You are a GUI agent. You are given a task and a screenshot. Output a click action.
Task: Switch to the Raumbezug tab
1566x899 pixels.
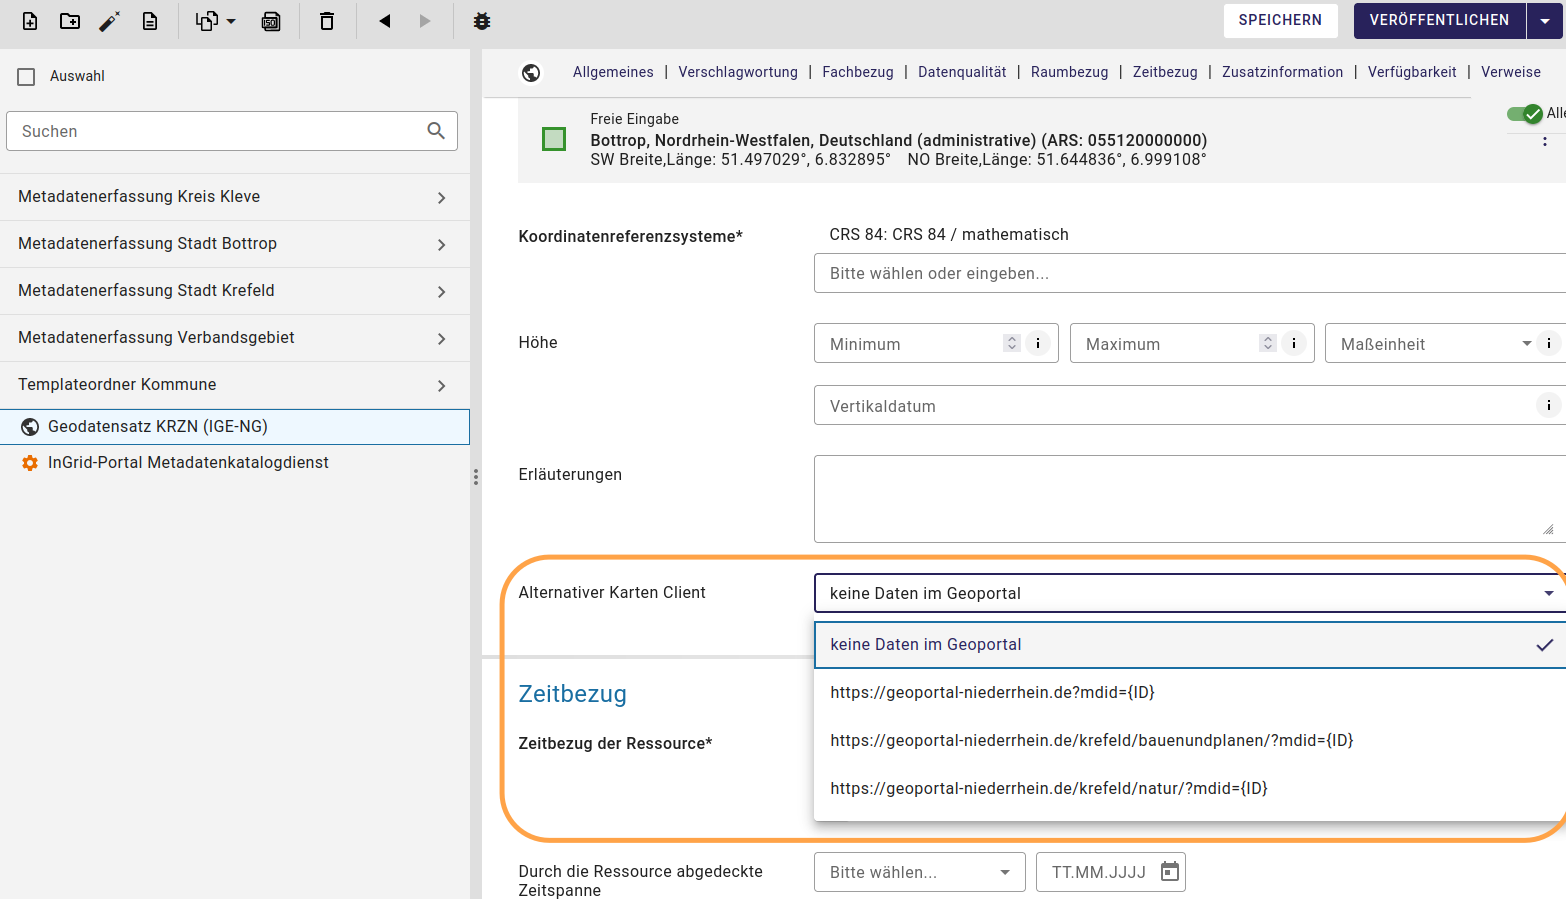[1069, 71]
